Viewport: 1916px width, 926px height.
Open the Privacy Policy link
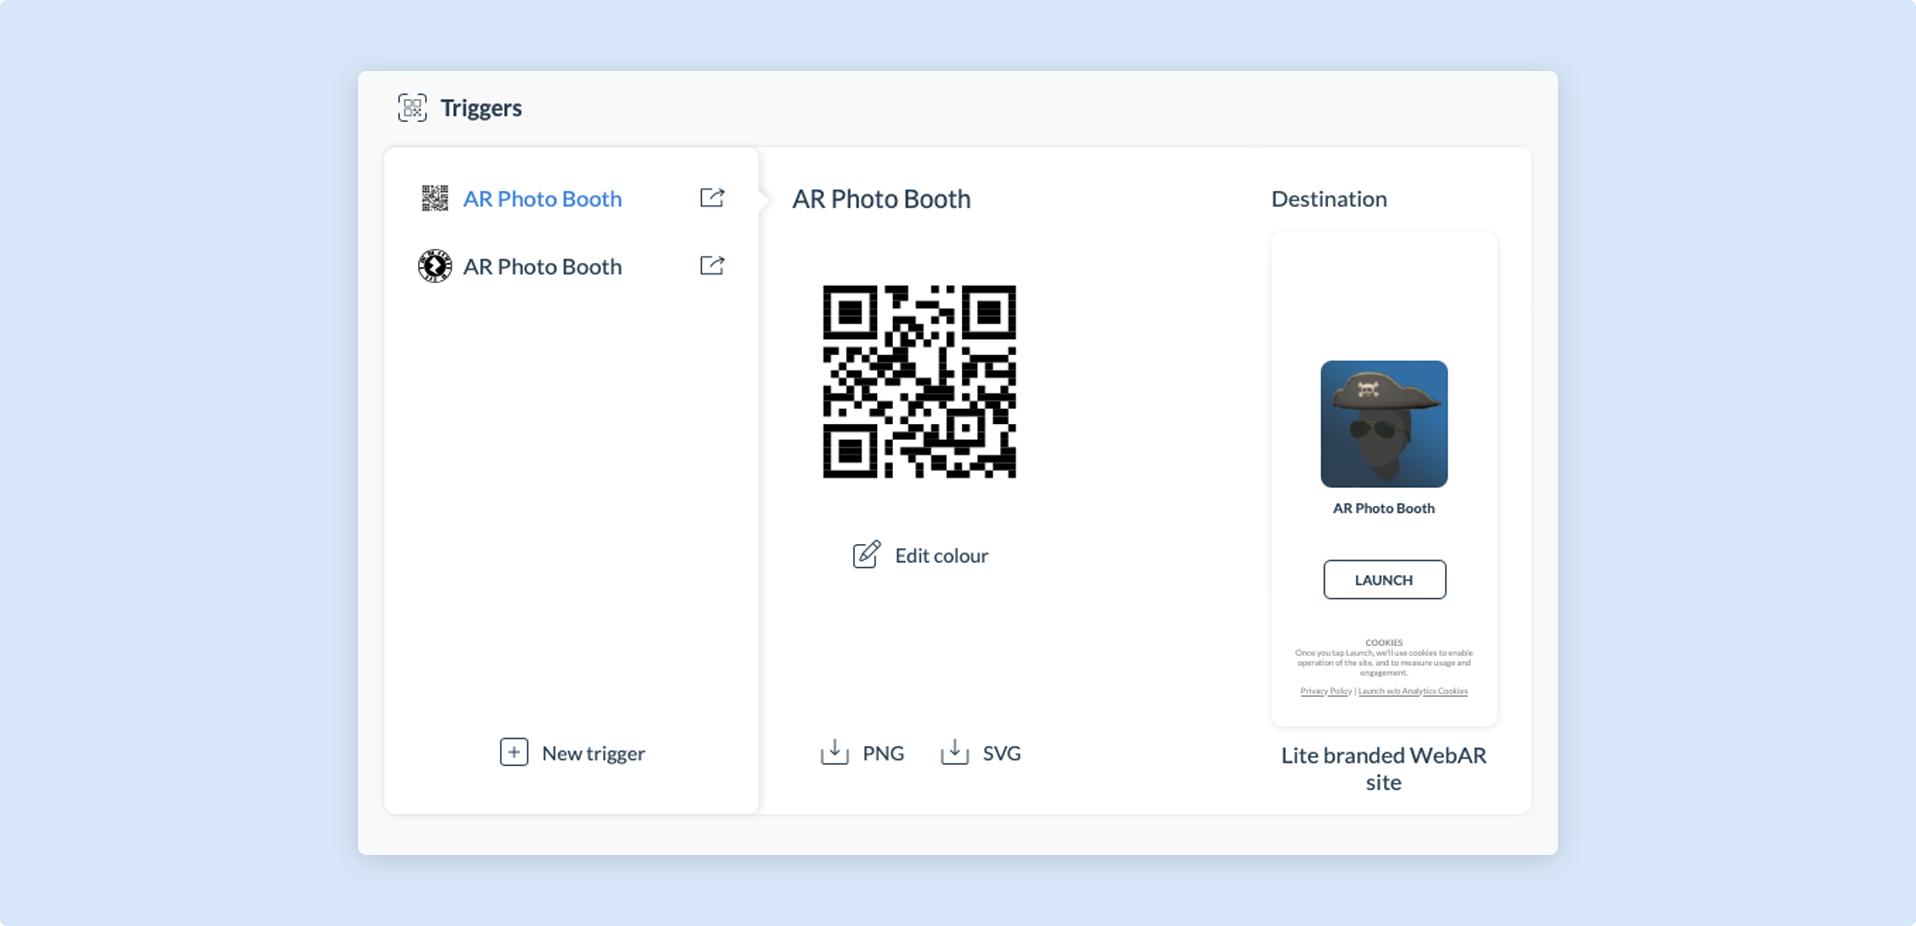click(1326, 691)
